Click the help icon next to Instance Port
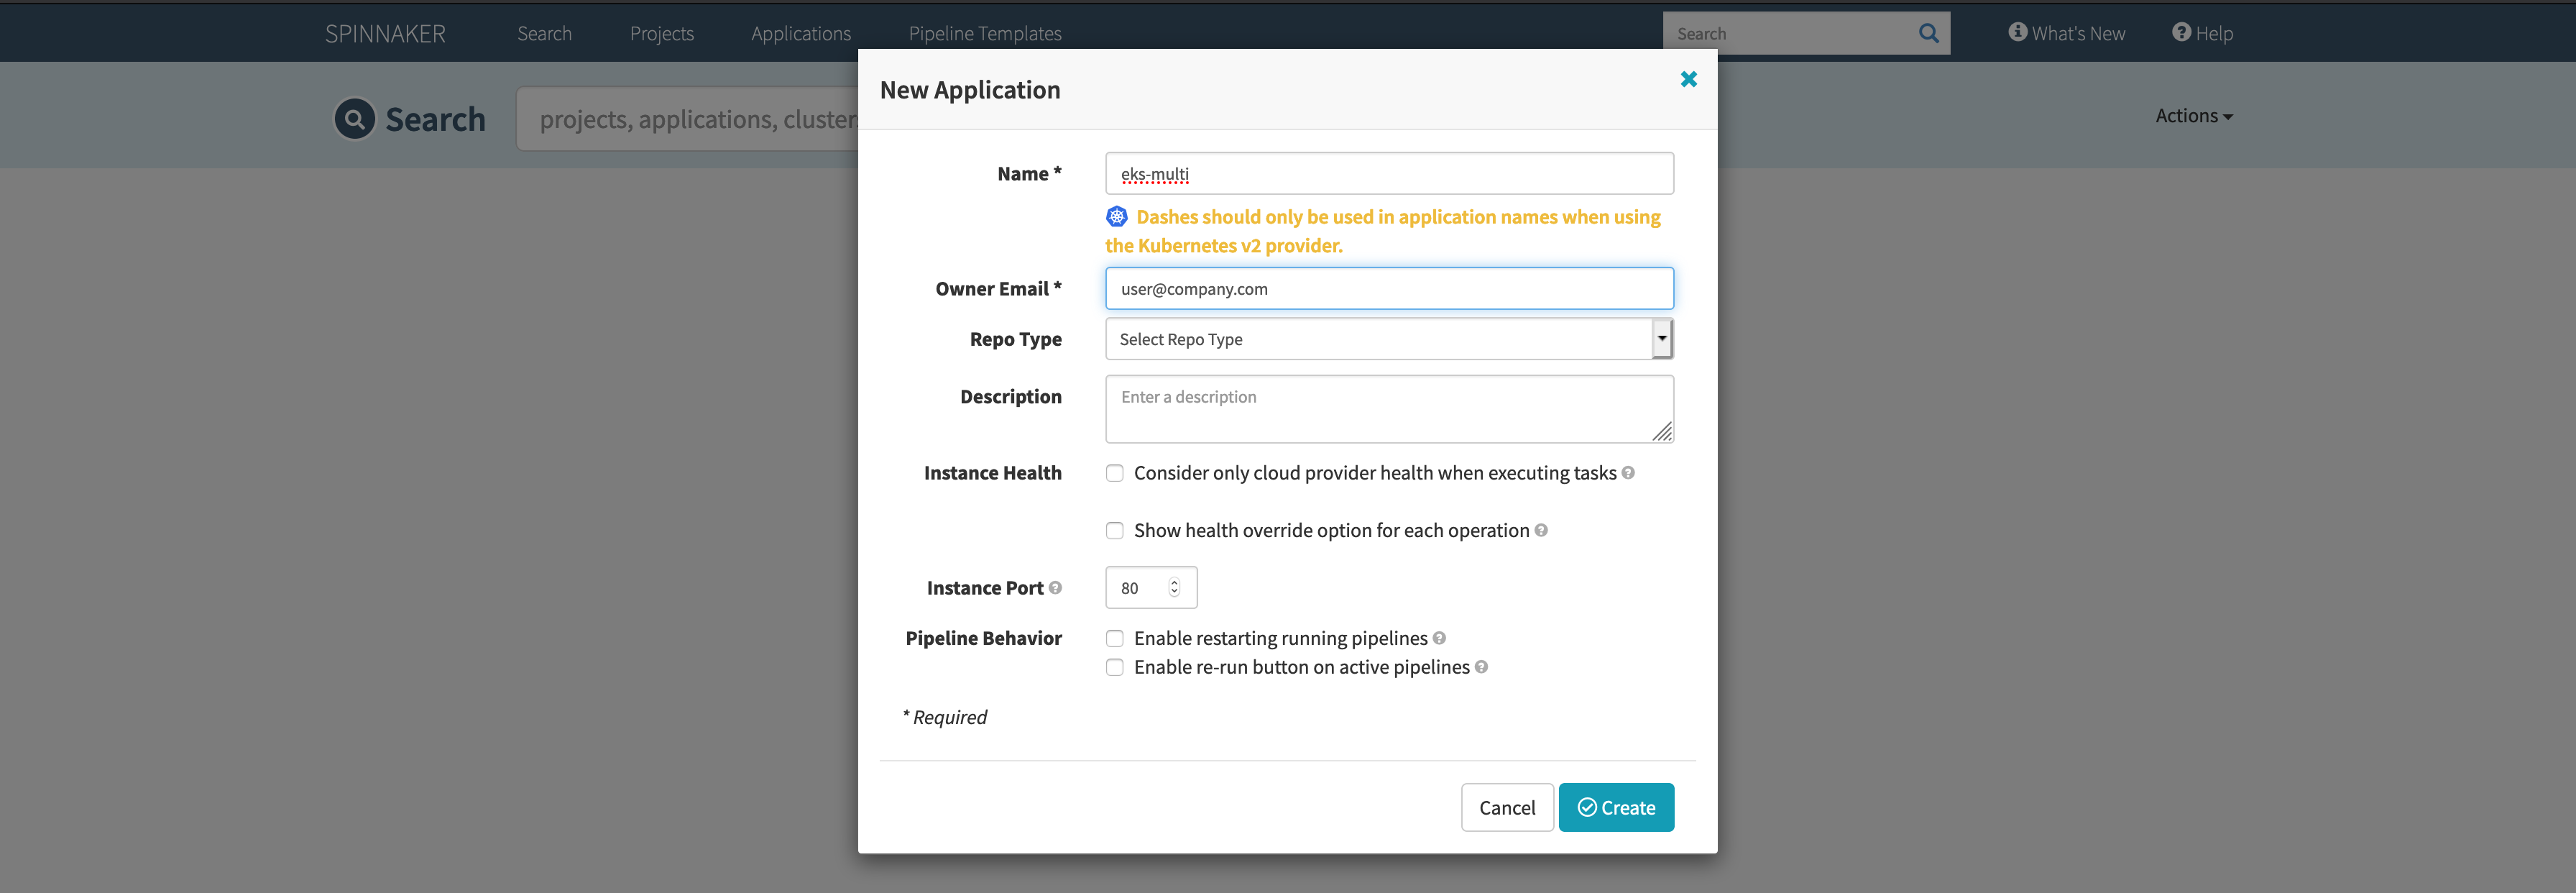Viewport: 2576px width, 893px height. [x=1055, y=588]
